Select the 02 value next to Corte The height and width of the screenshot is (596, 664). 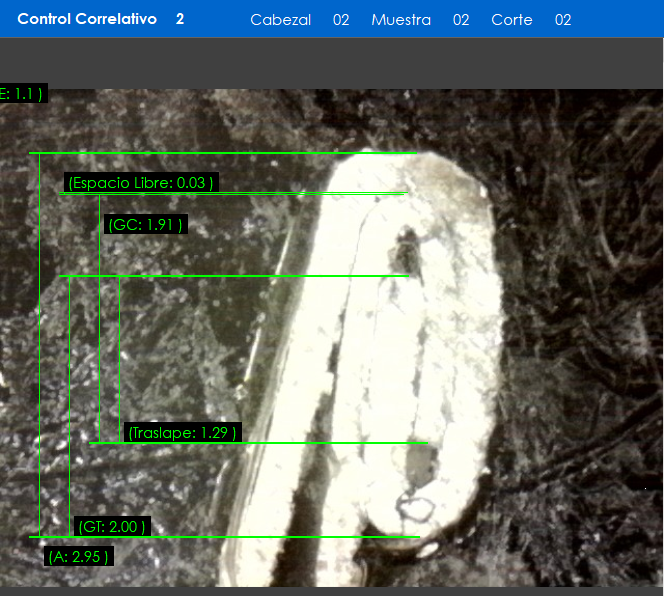click(563, 20)
